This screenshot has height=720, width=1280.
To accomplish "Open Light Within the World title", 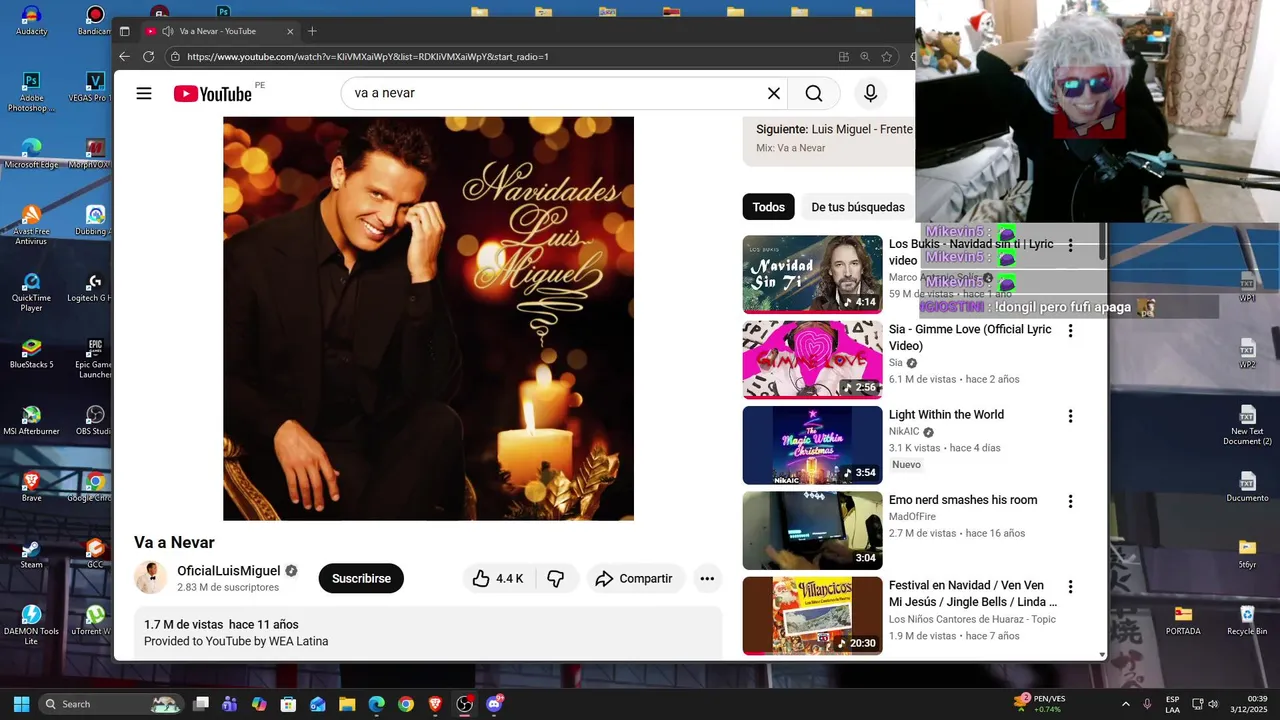I will 946,414.
